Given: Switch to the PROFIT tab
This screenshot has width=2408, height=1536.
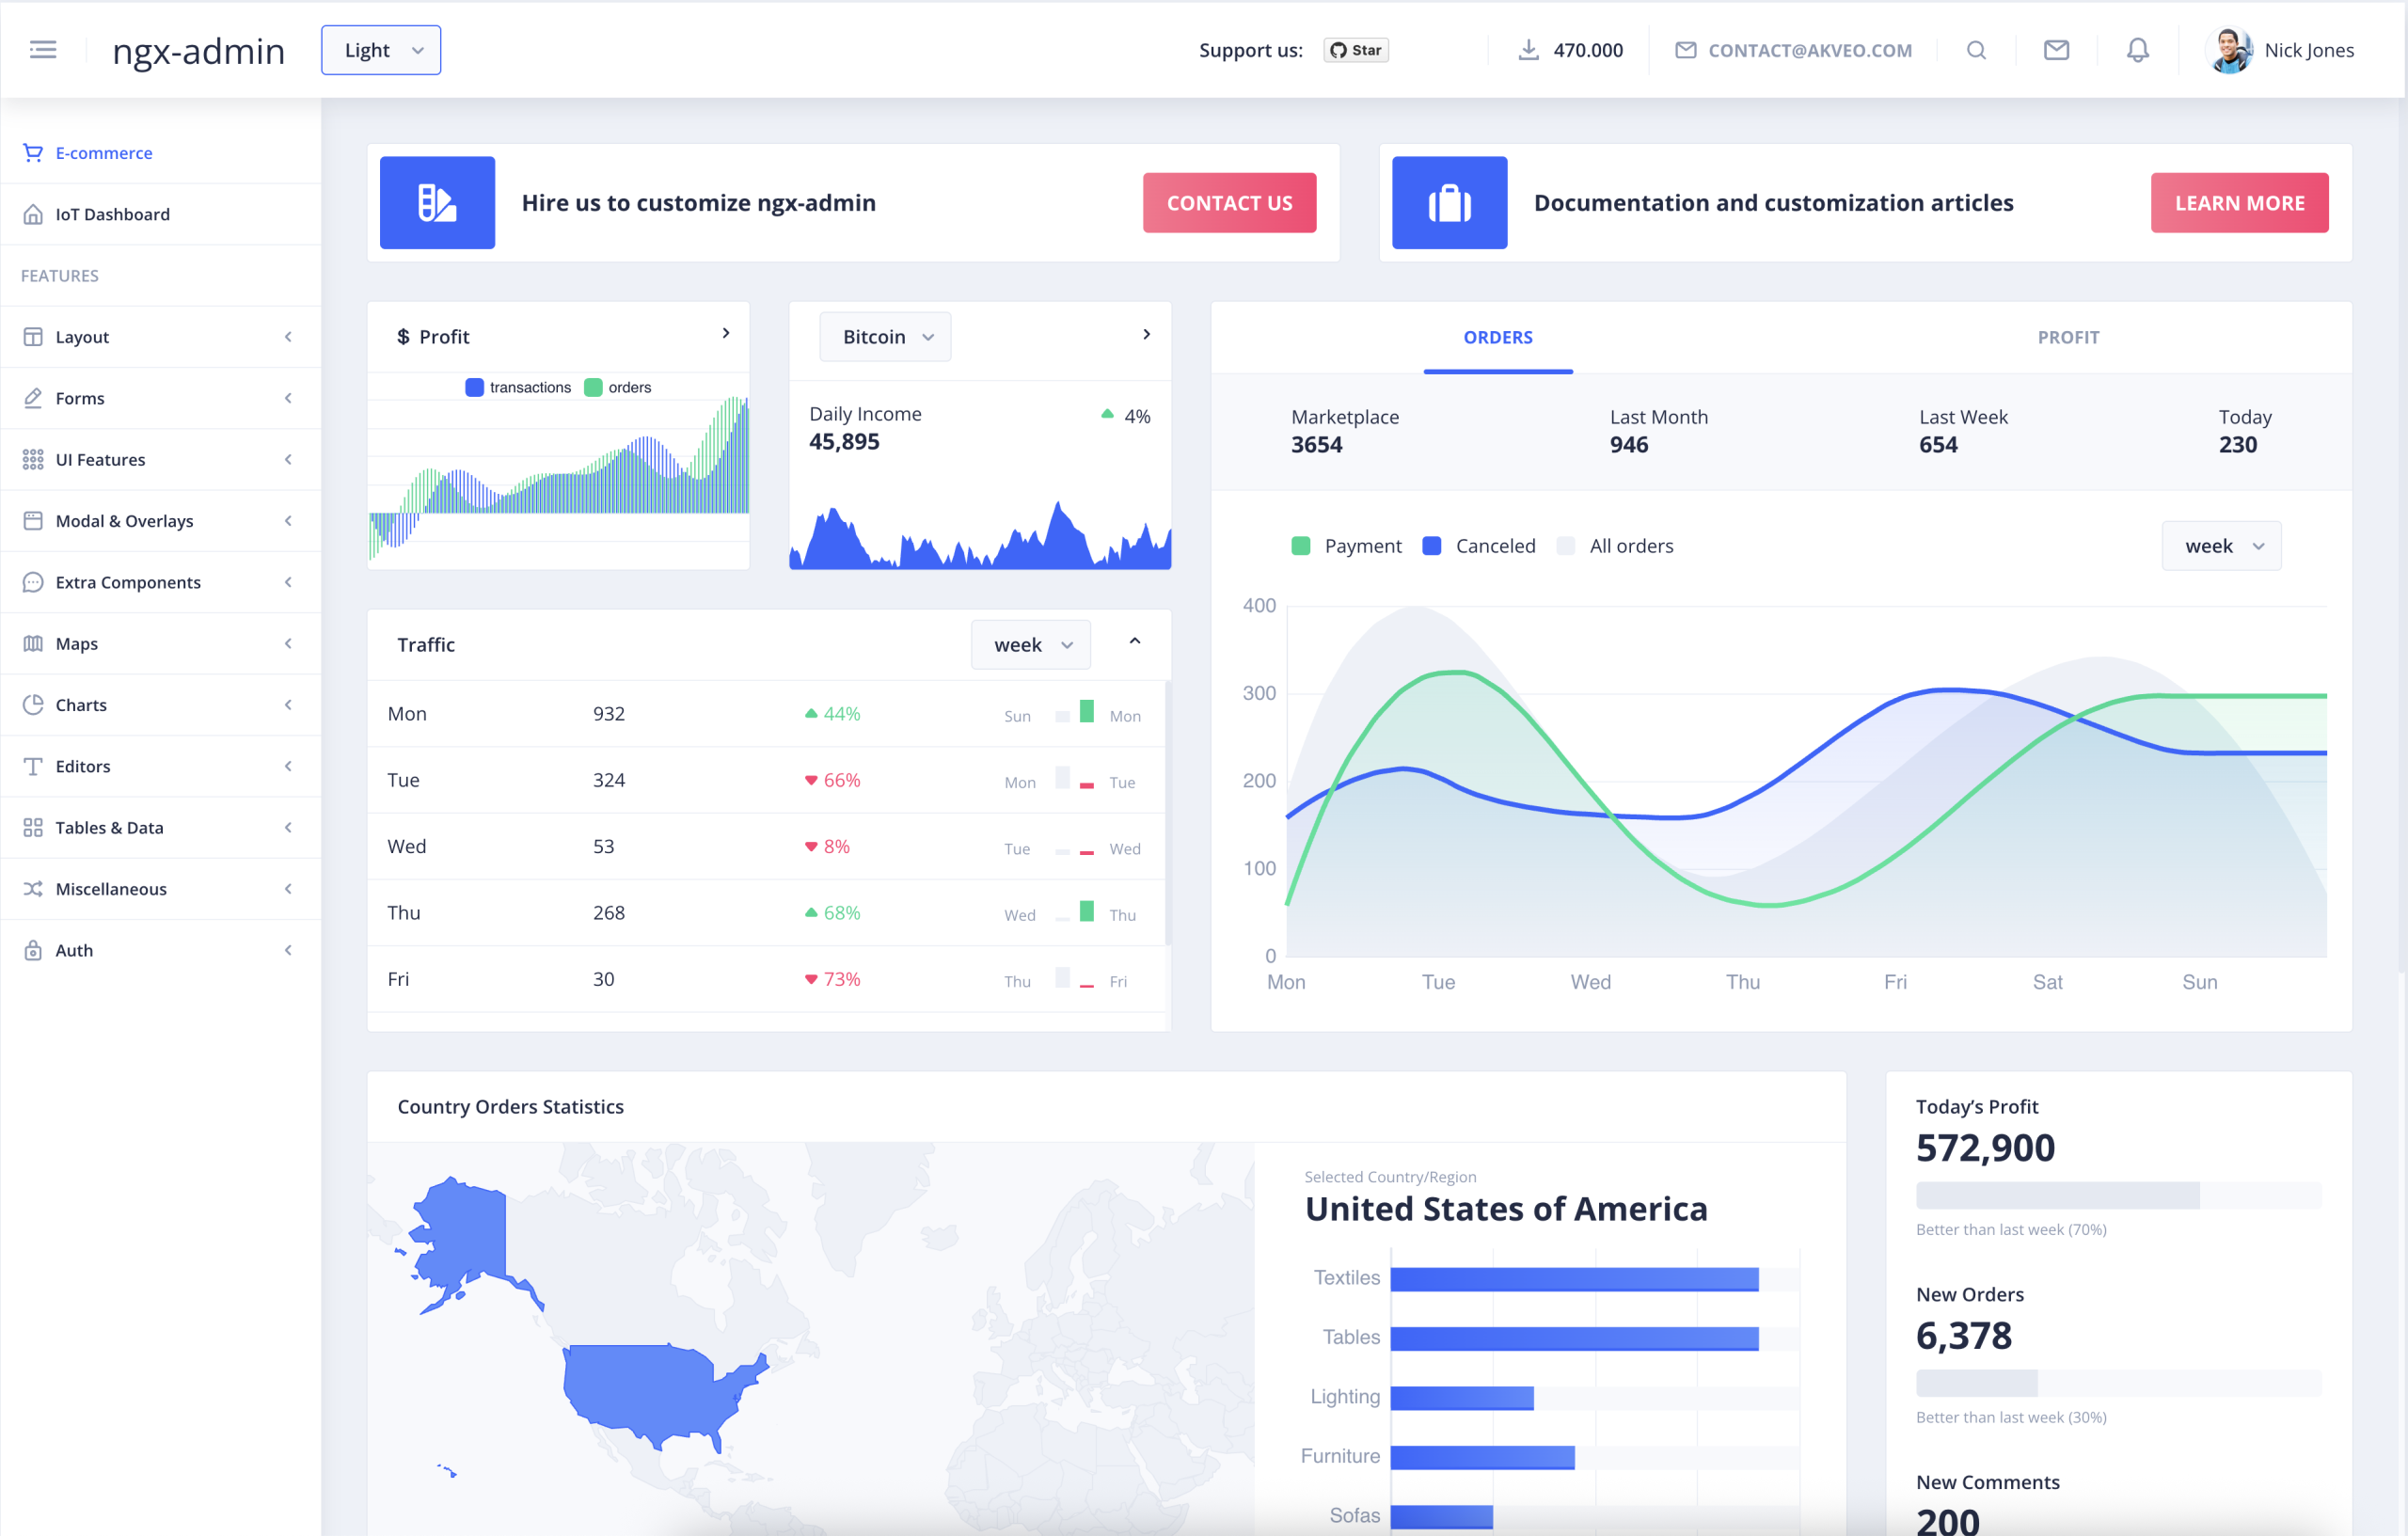Looking at the screenshot, I should tap(2069, 337).
